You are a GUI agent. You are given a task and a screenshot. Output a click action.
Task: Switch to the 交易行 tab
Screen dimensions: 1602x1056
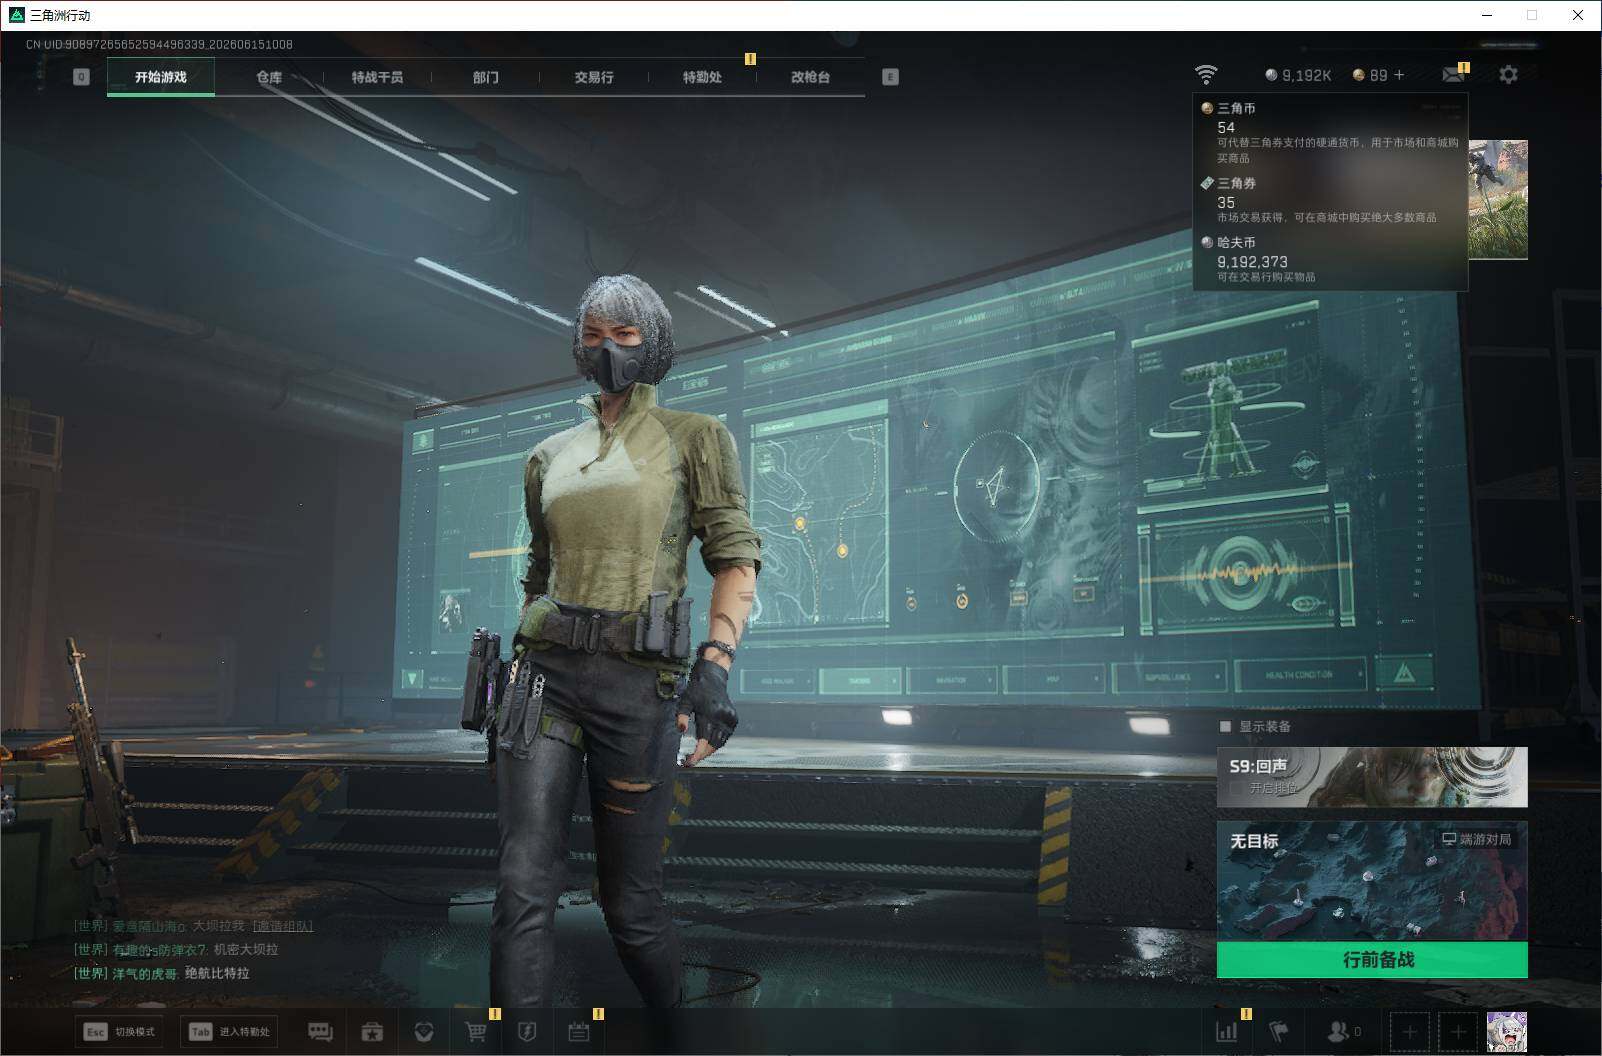pyautogui.click(x=594, y=77)
